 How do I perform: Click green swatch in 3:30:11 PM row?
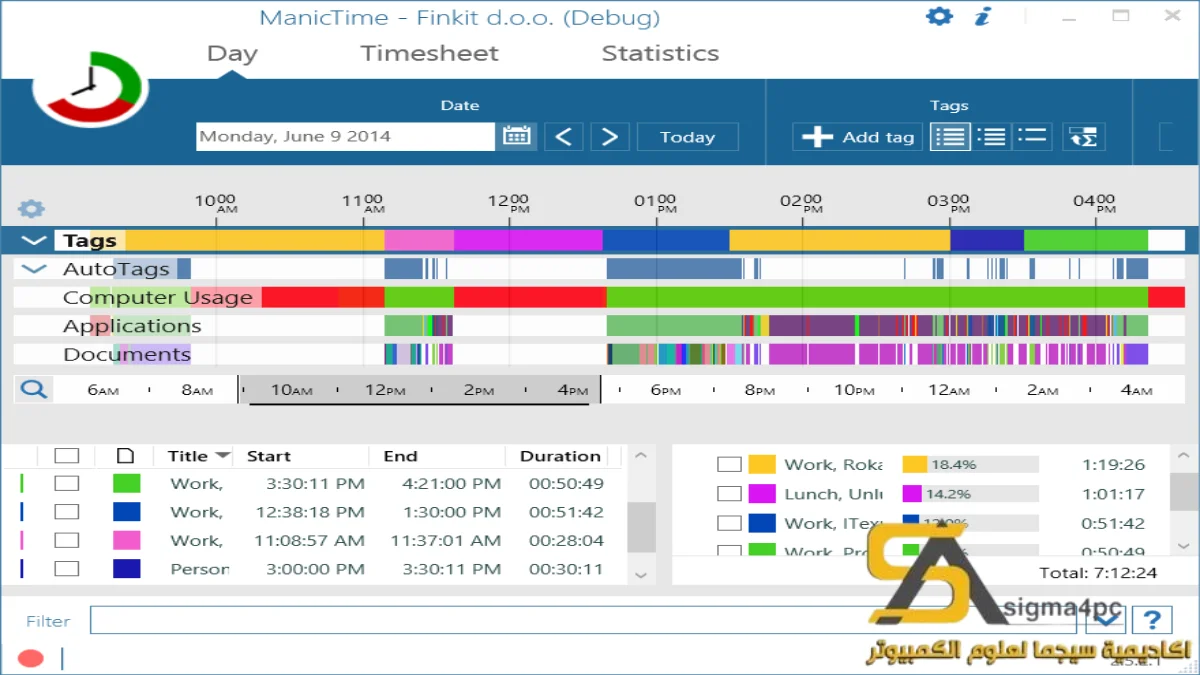click(127, 484)
